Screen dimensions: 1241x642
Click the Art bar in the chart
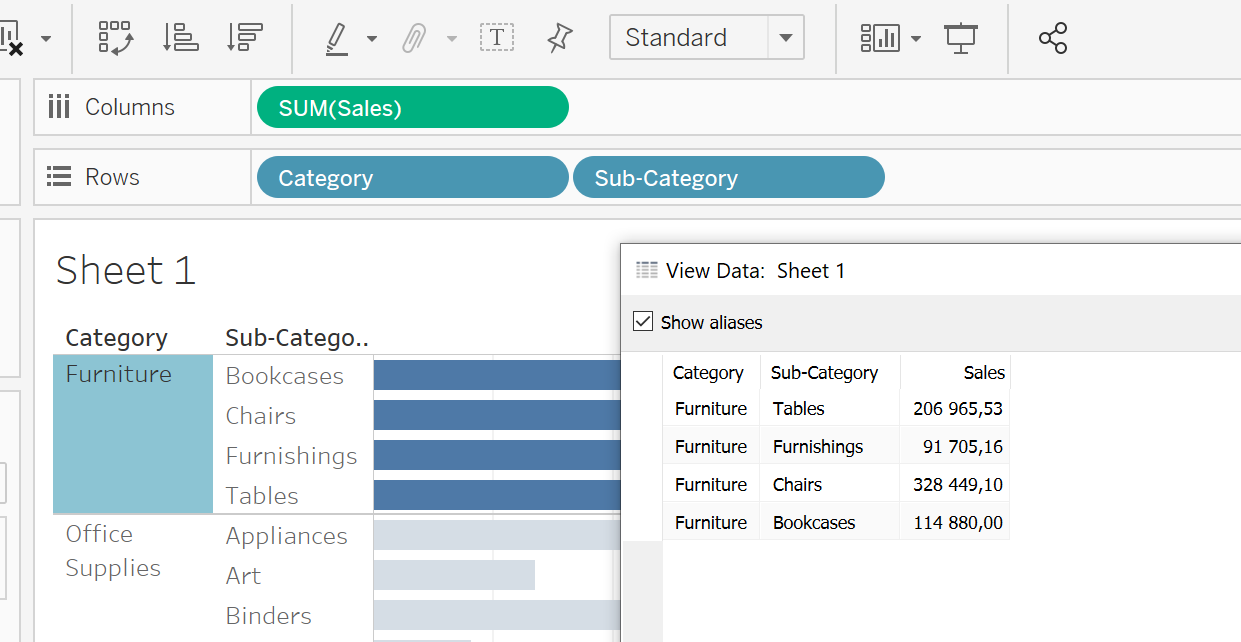pos(454,575)
